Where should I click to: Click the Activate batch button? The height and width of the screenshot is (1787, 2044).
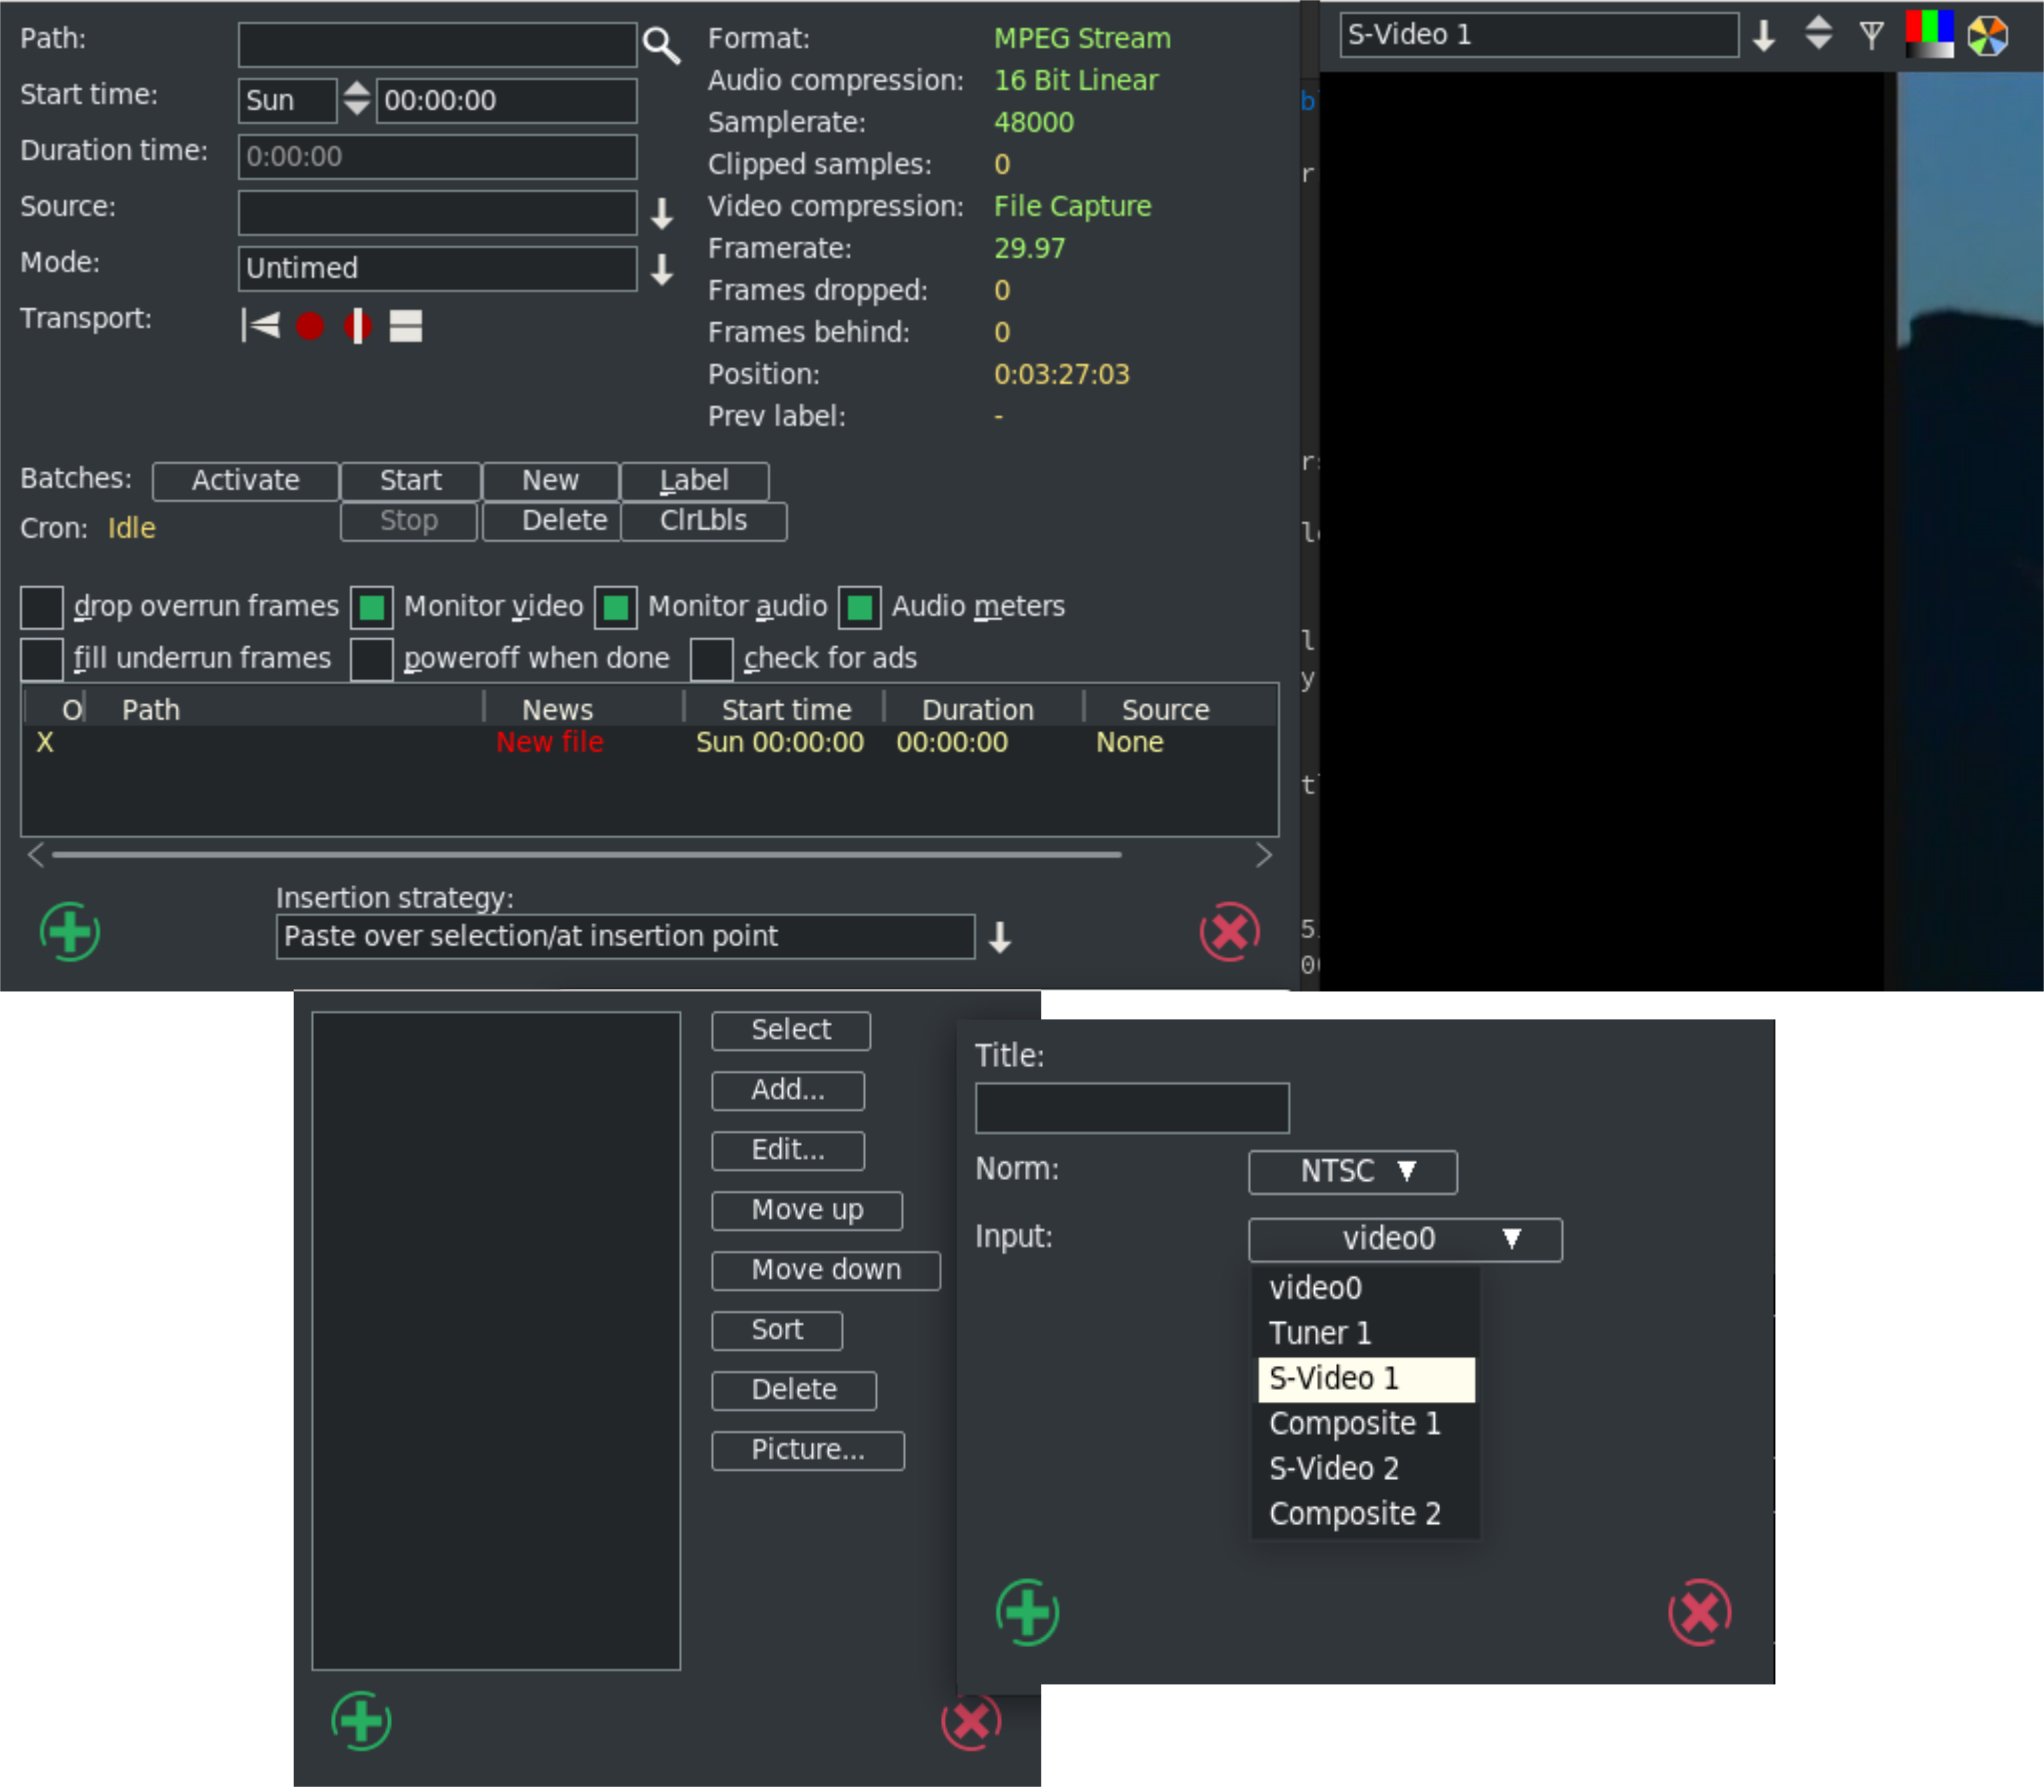245,481
